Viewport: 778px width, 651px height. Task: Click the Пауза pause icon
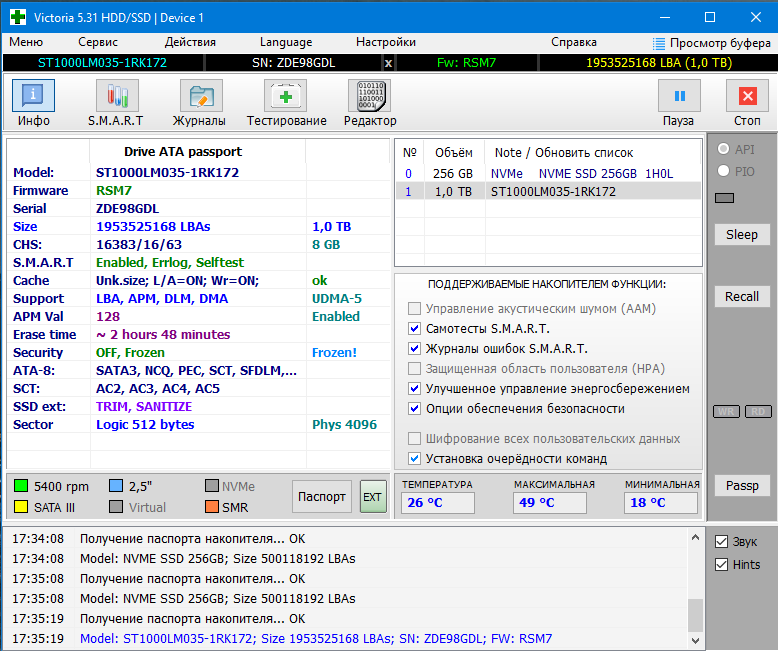click(x=679, y=95)
